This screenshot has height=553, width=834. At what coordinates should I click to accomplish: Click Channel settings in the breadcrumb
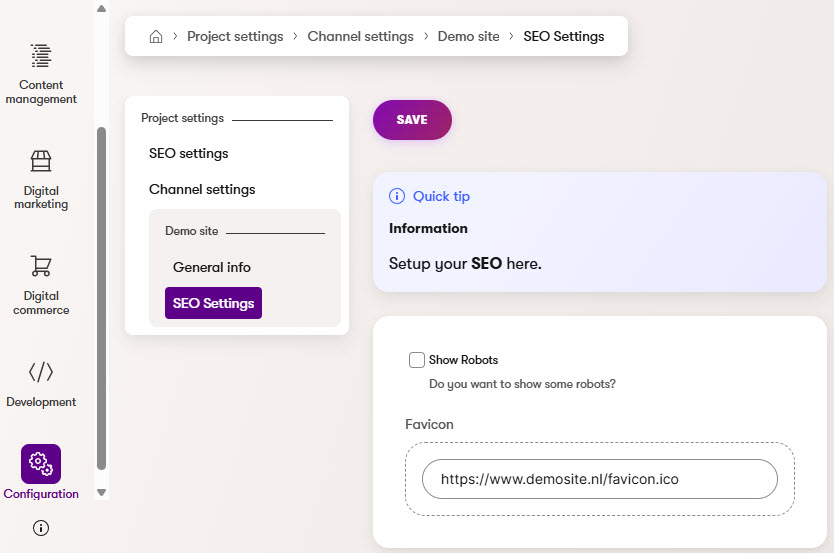tap(360, 36)
